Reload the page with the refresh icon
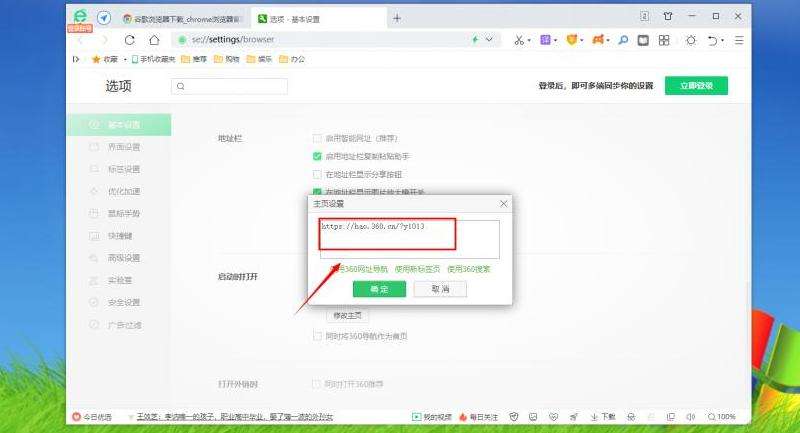Screen dimensions: 800x433 pyautogui.click(x=130, y=40)
